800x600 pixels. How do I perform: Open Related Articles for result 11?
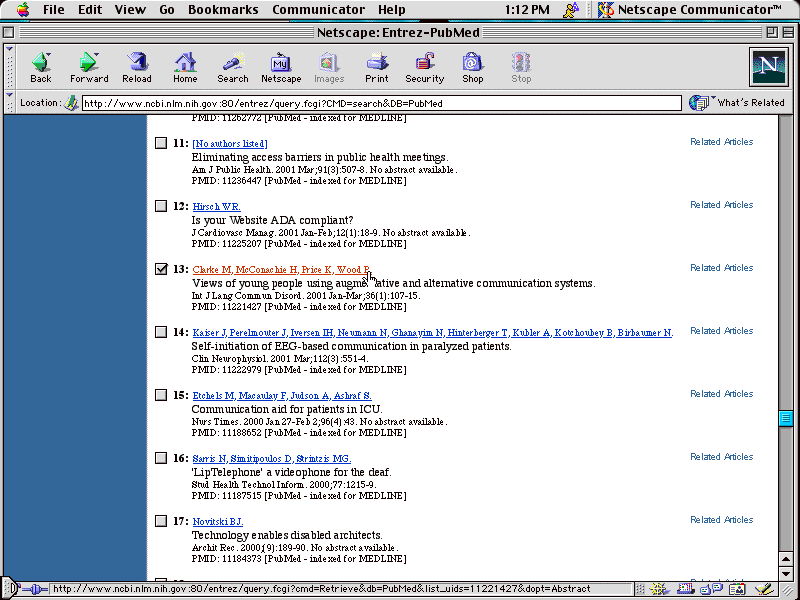pos(721,142)
